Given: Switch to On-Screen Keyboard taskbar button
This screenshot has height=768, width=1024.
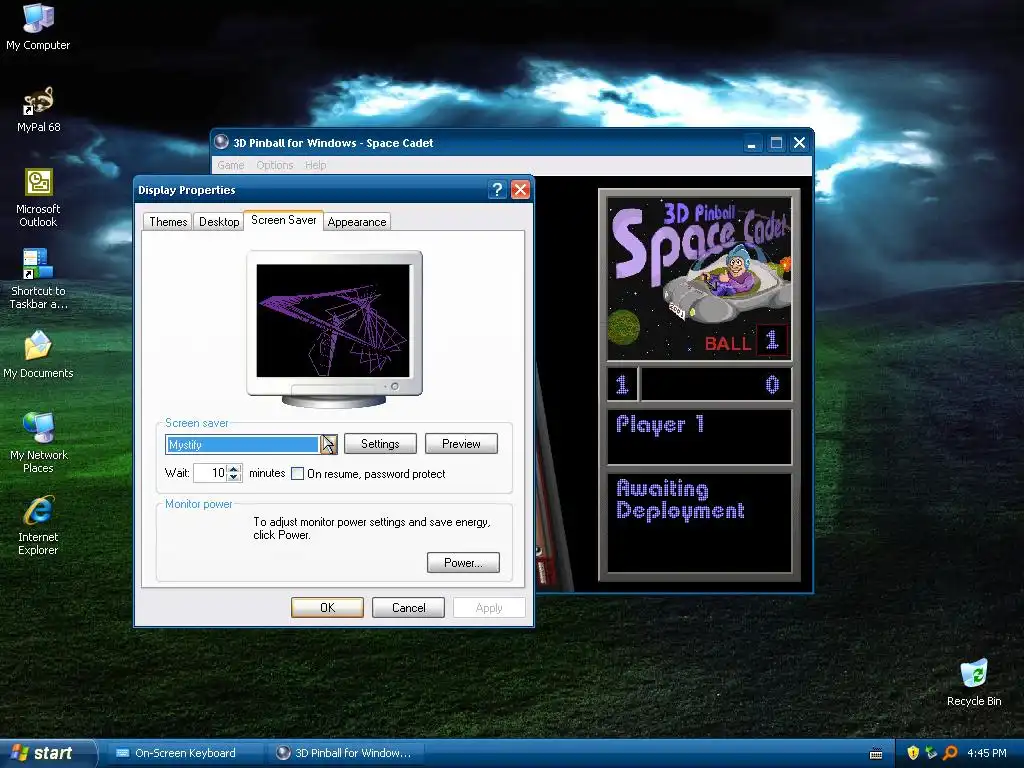Looking at the screenshot, I should coord(184,753).
